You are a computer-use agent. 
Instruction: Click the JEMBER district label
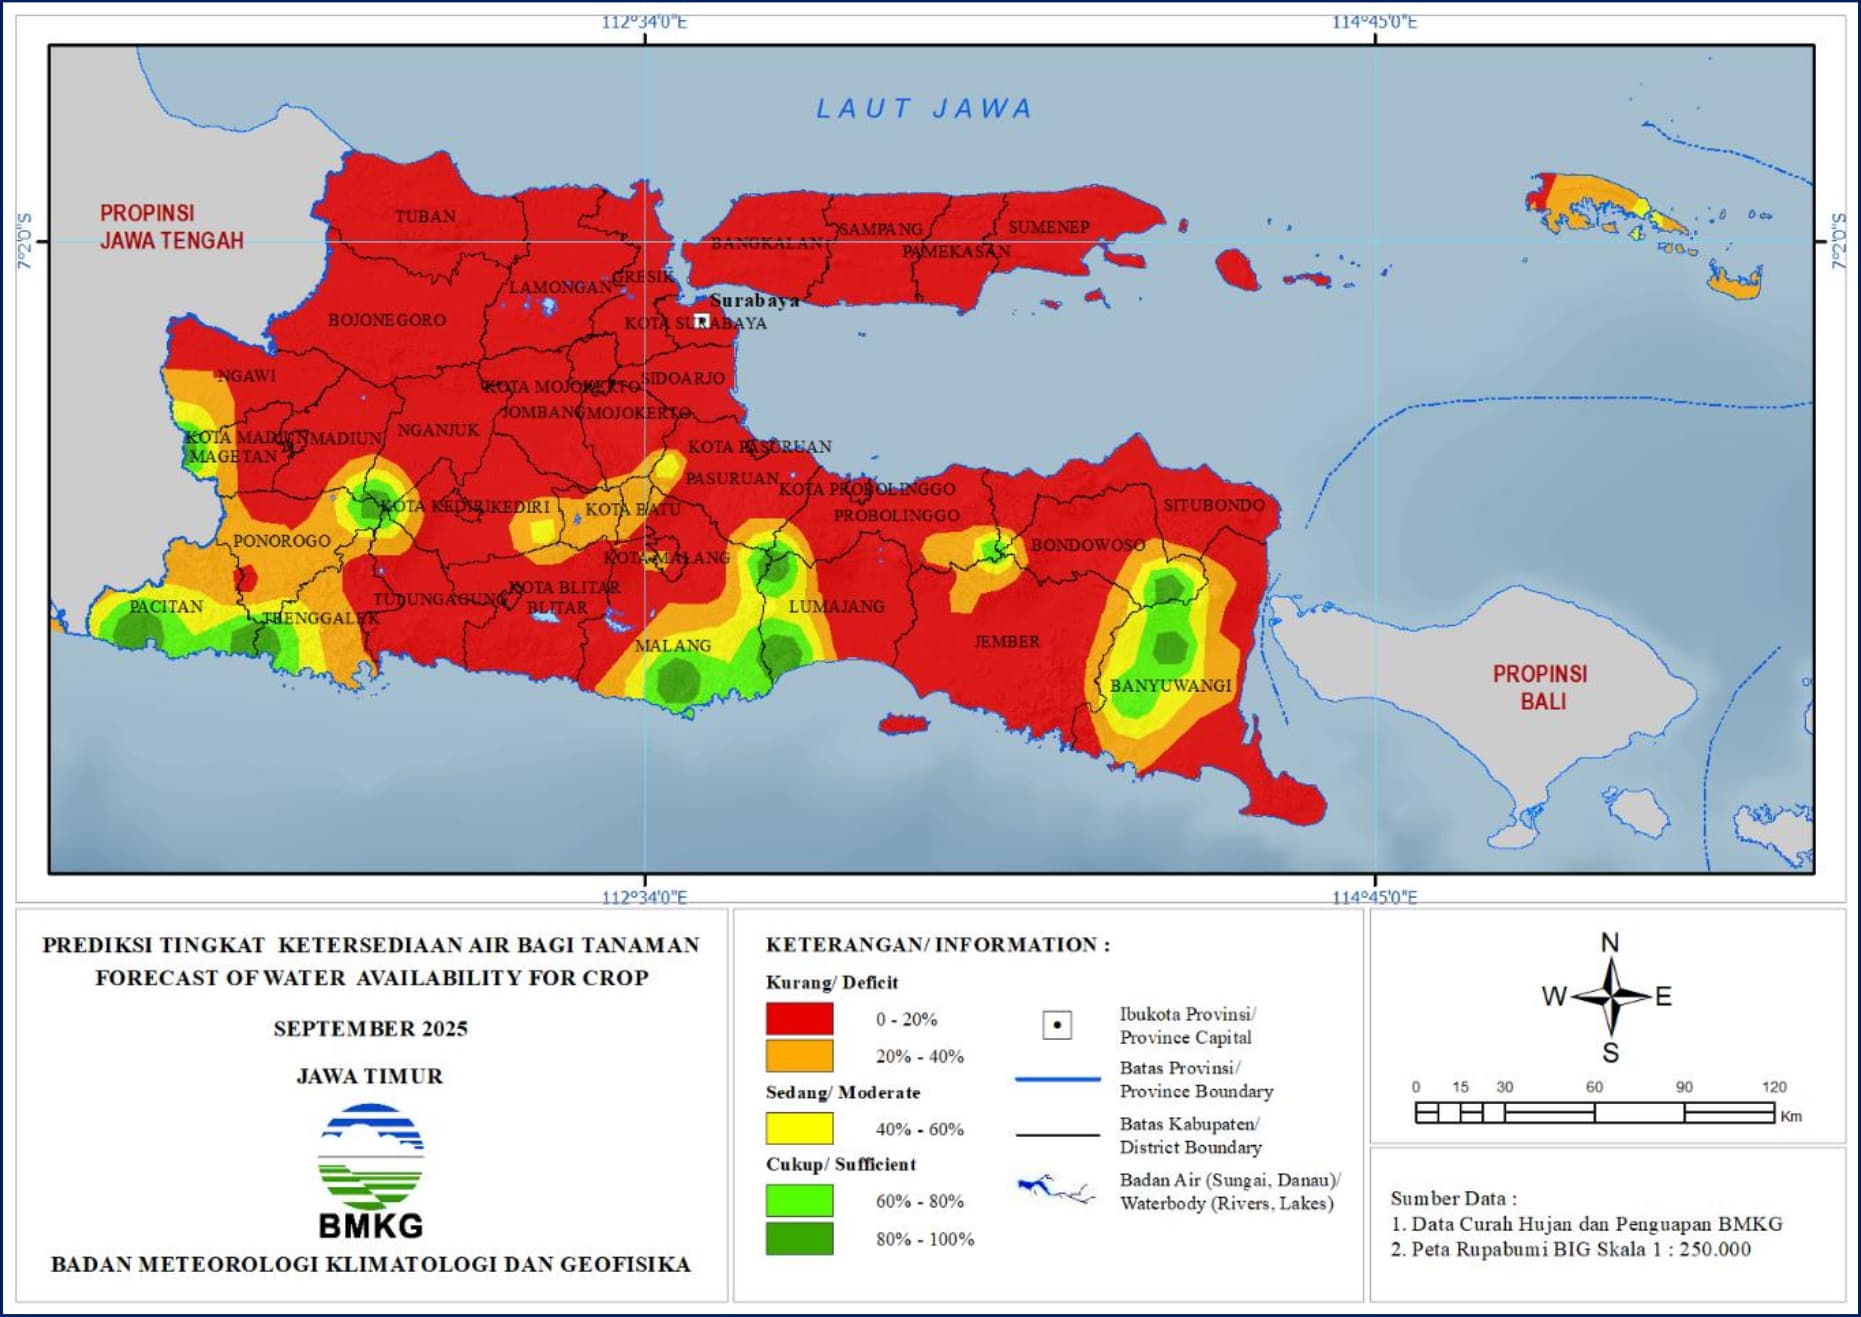point(1007,642)
